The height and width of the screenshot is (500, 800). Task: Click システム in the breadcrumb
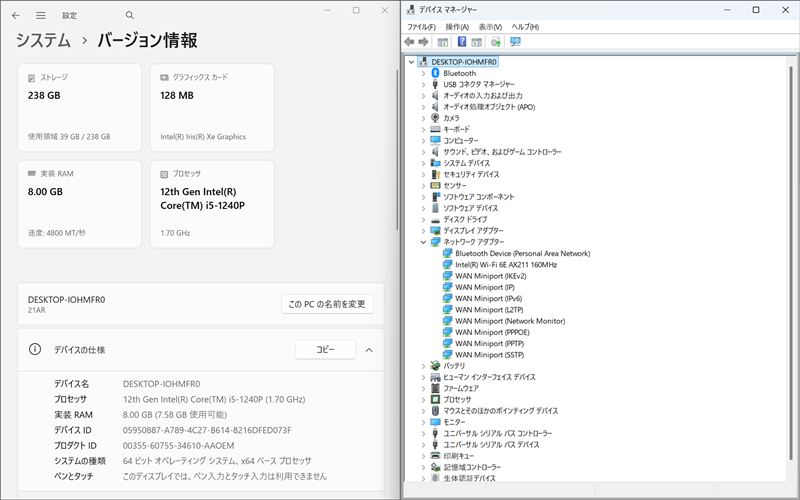43,41
